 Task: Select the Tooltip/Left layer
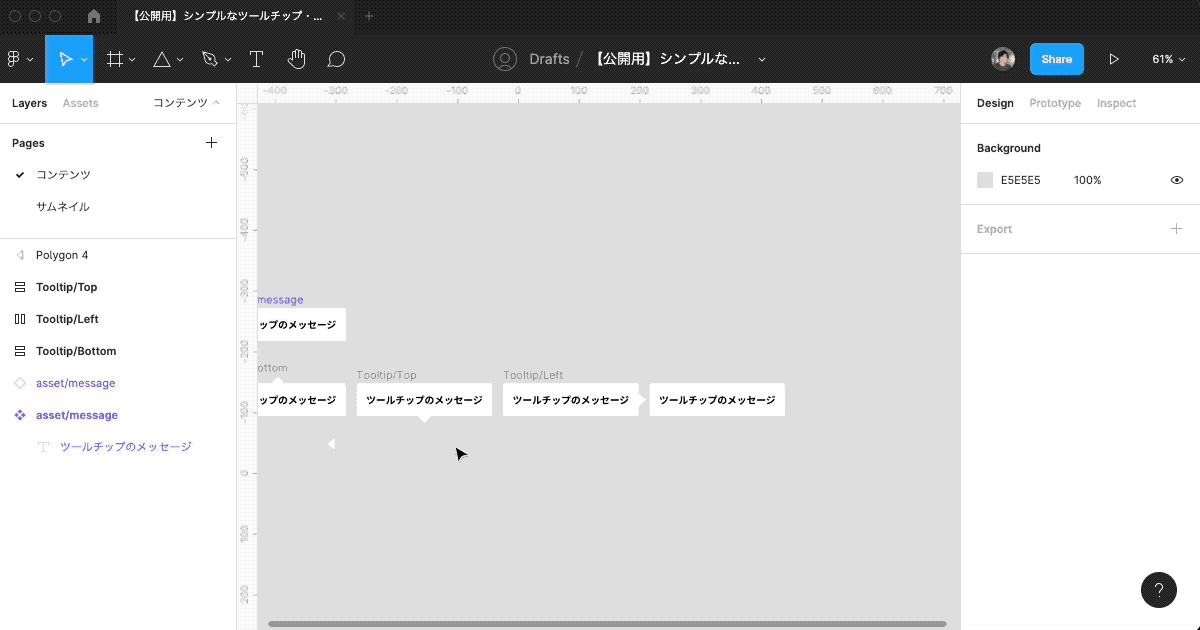pyautogui.click(x=67, y=319)
